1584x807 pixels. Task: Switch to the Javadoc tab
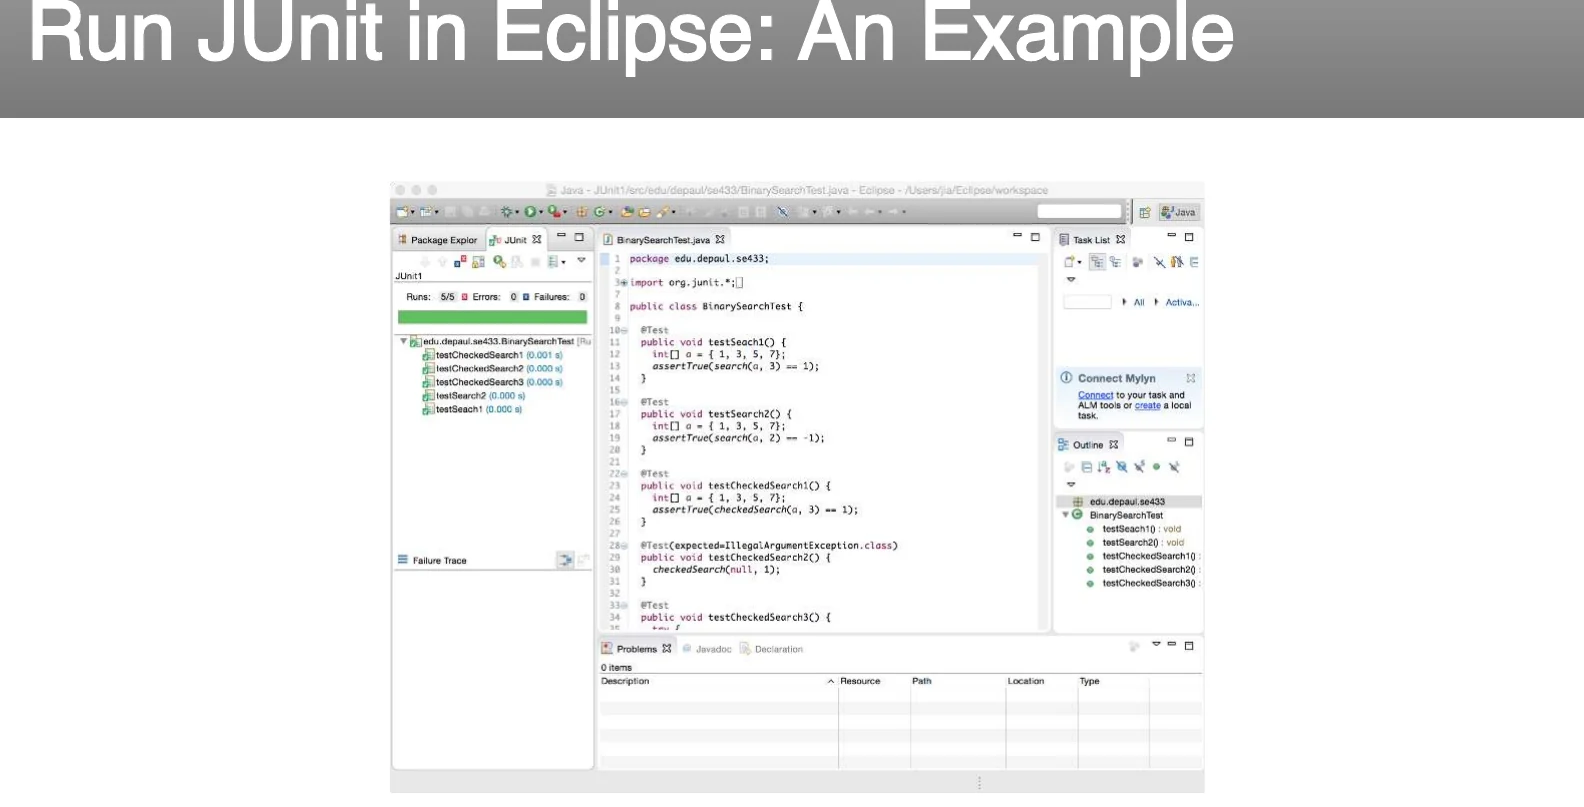point(707,649)
